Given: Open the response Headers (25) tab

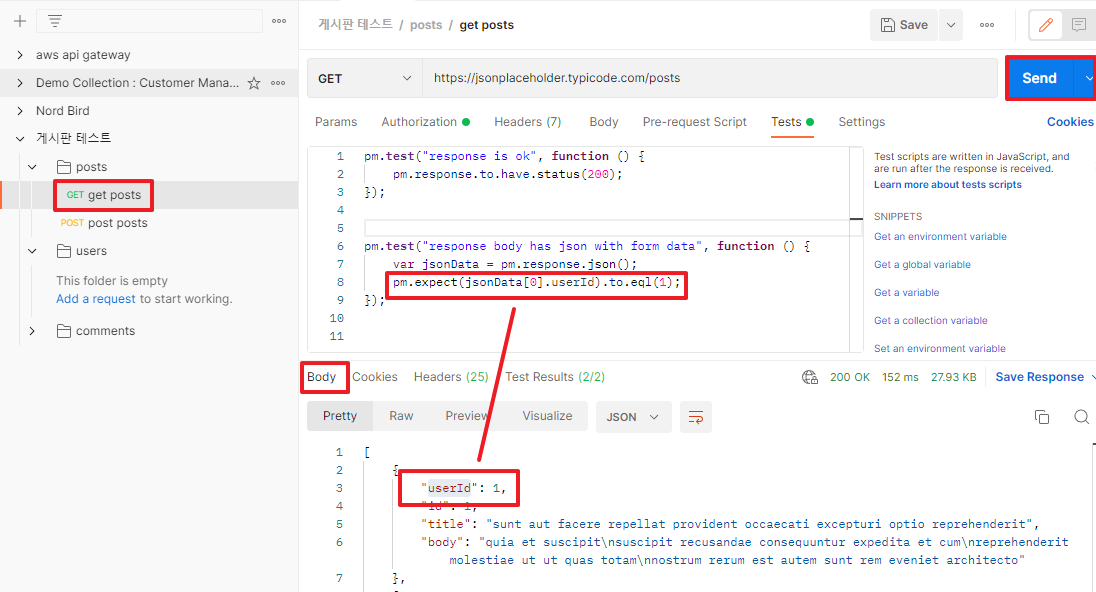Looking at the screenshot, I should point(451,377).
